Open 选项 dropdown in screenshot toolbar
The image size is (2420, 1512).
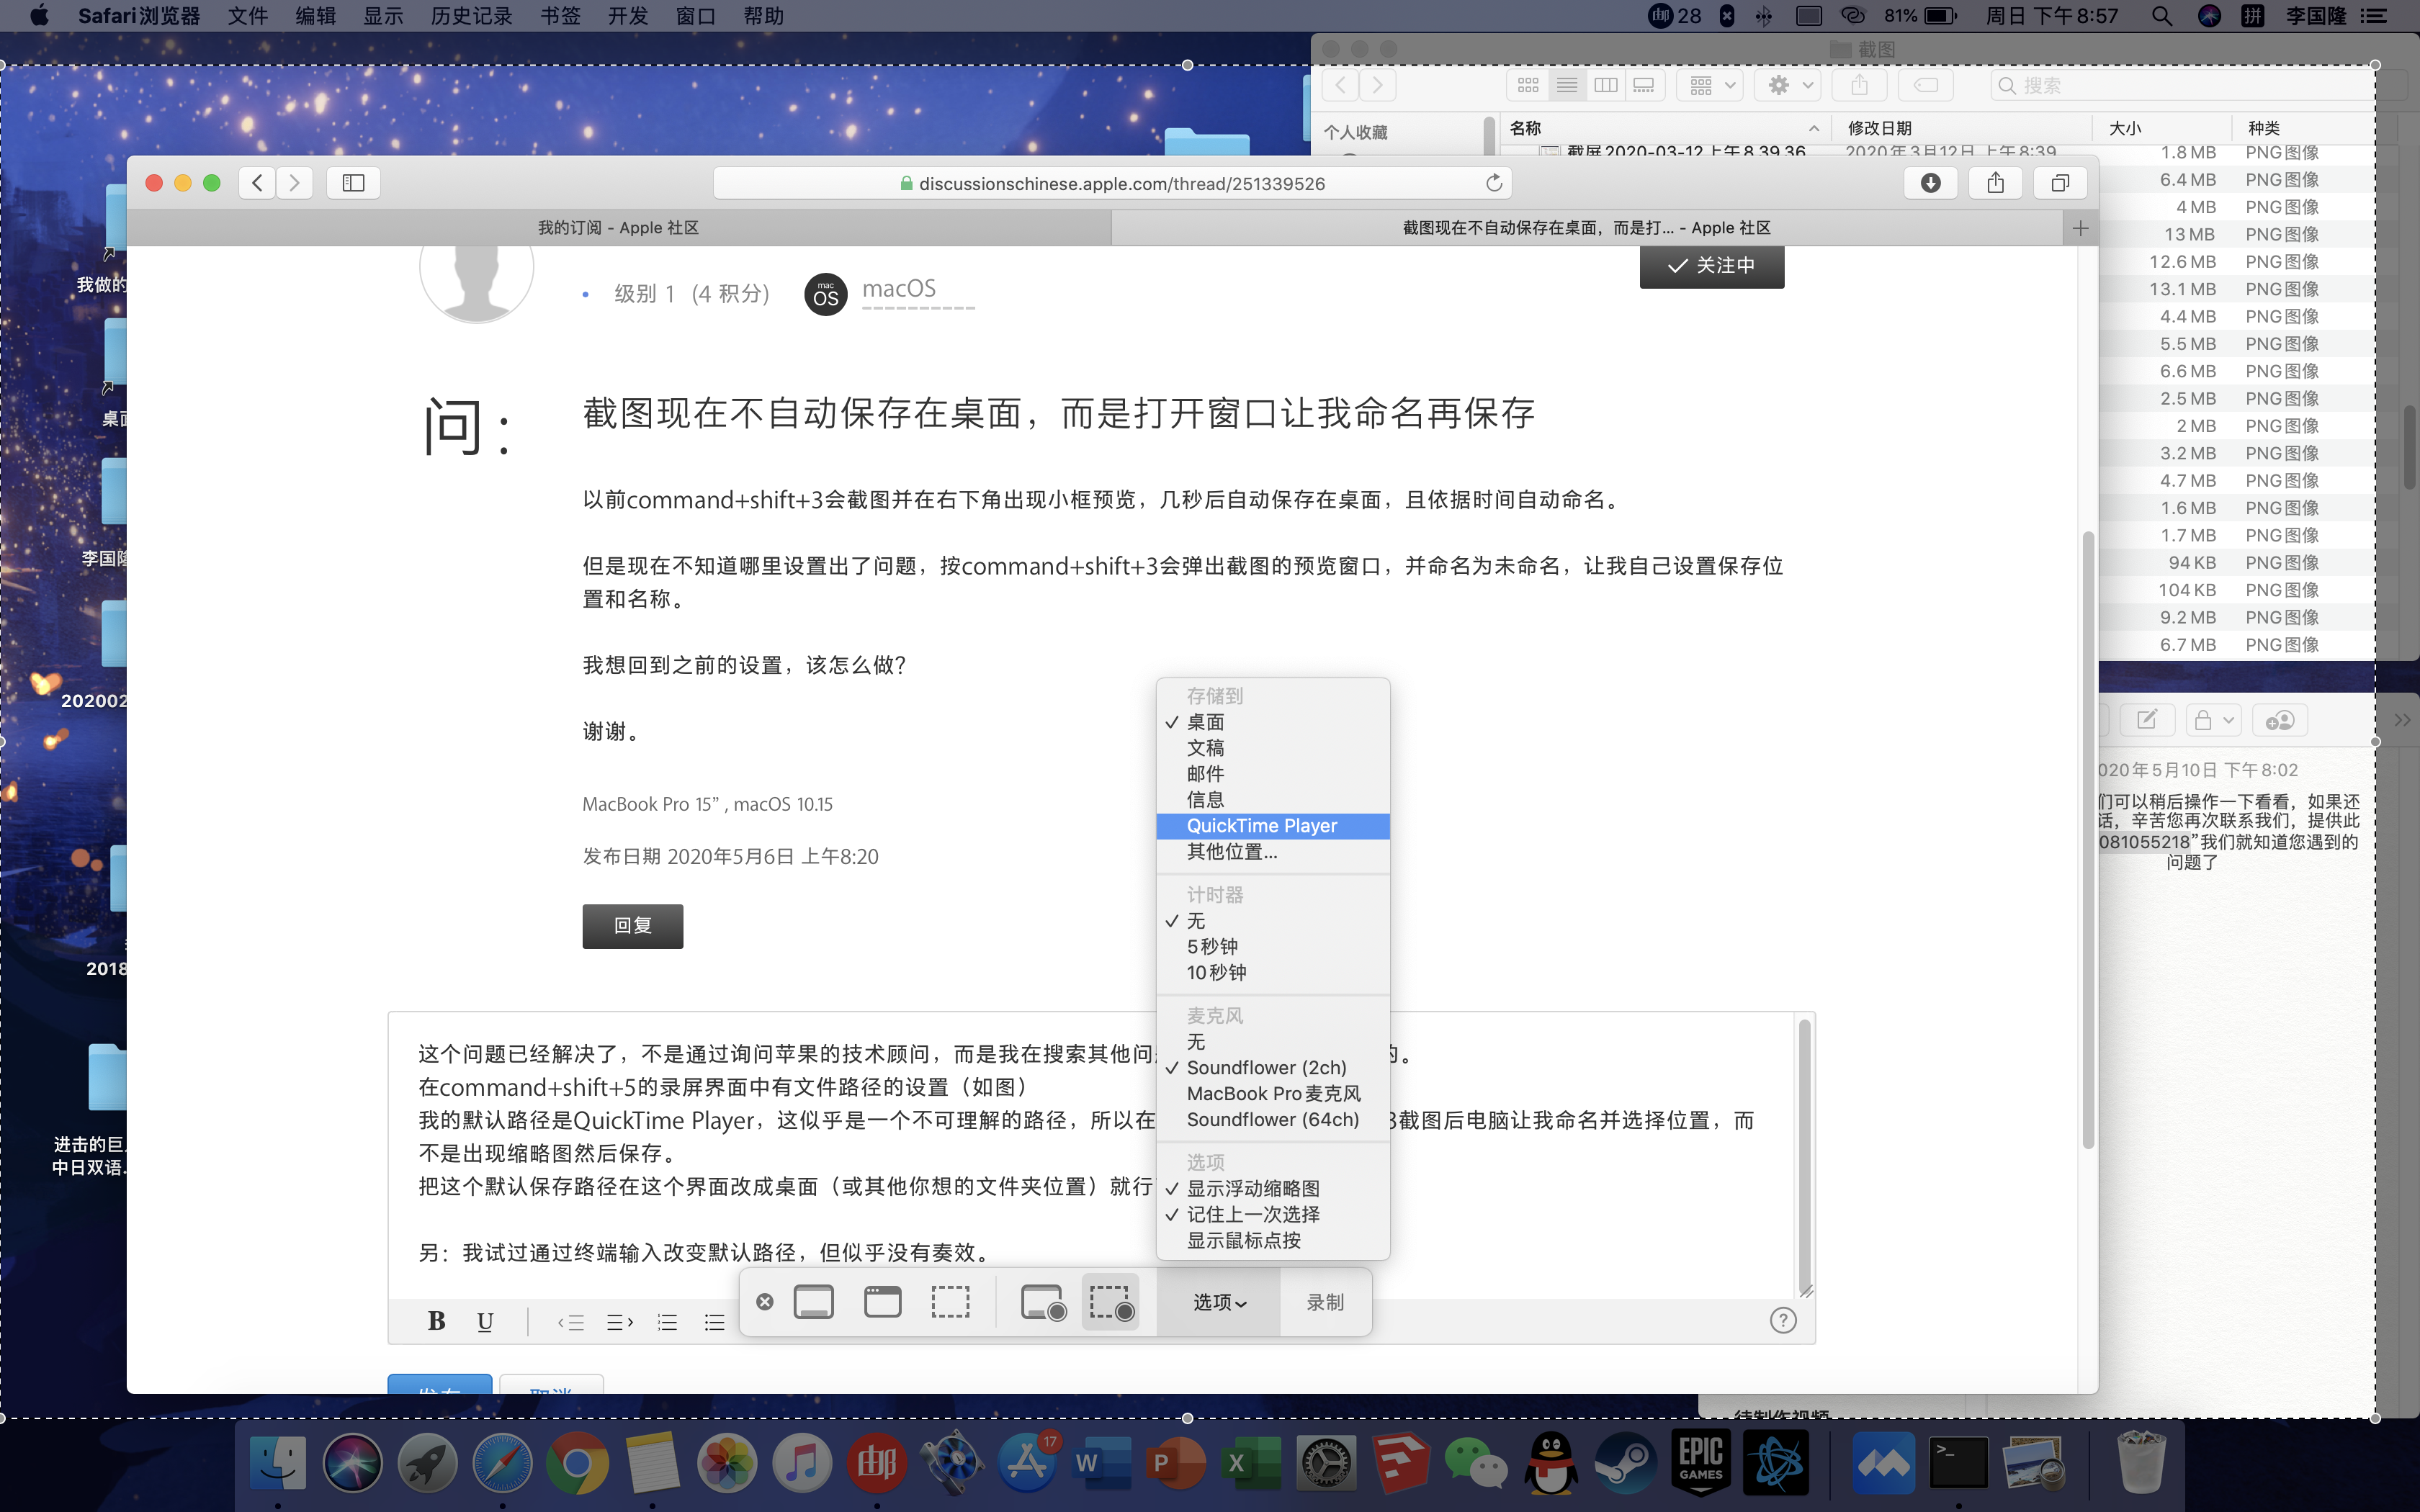click(1219, 1302)
